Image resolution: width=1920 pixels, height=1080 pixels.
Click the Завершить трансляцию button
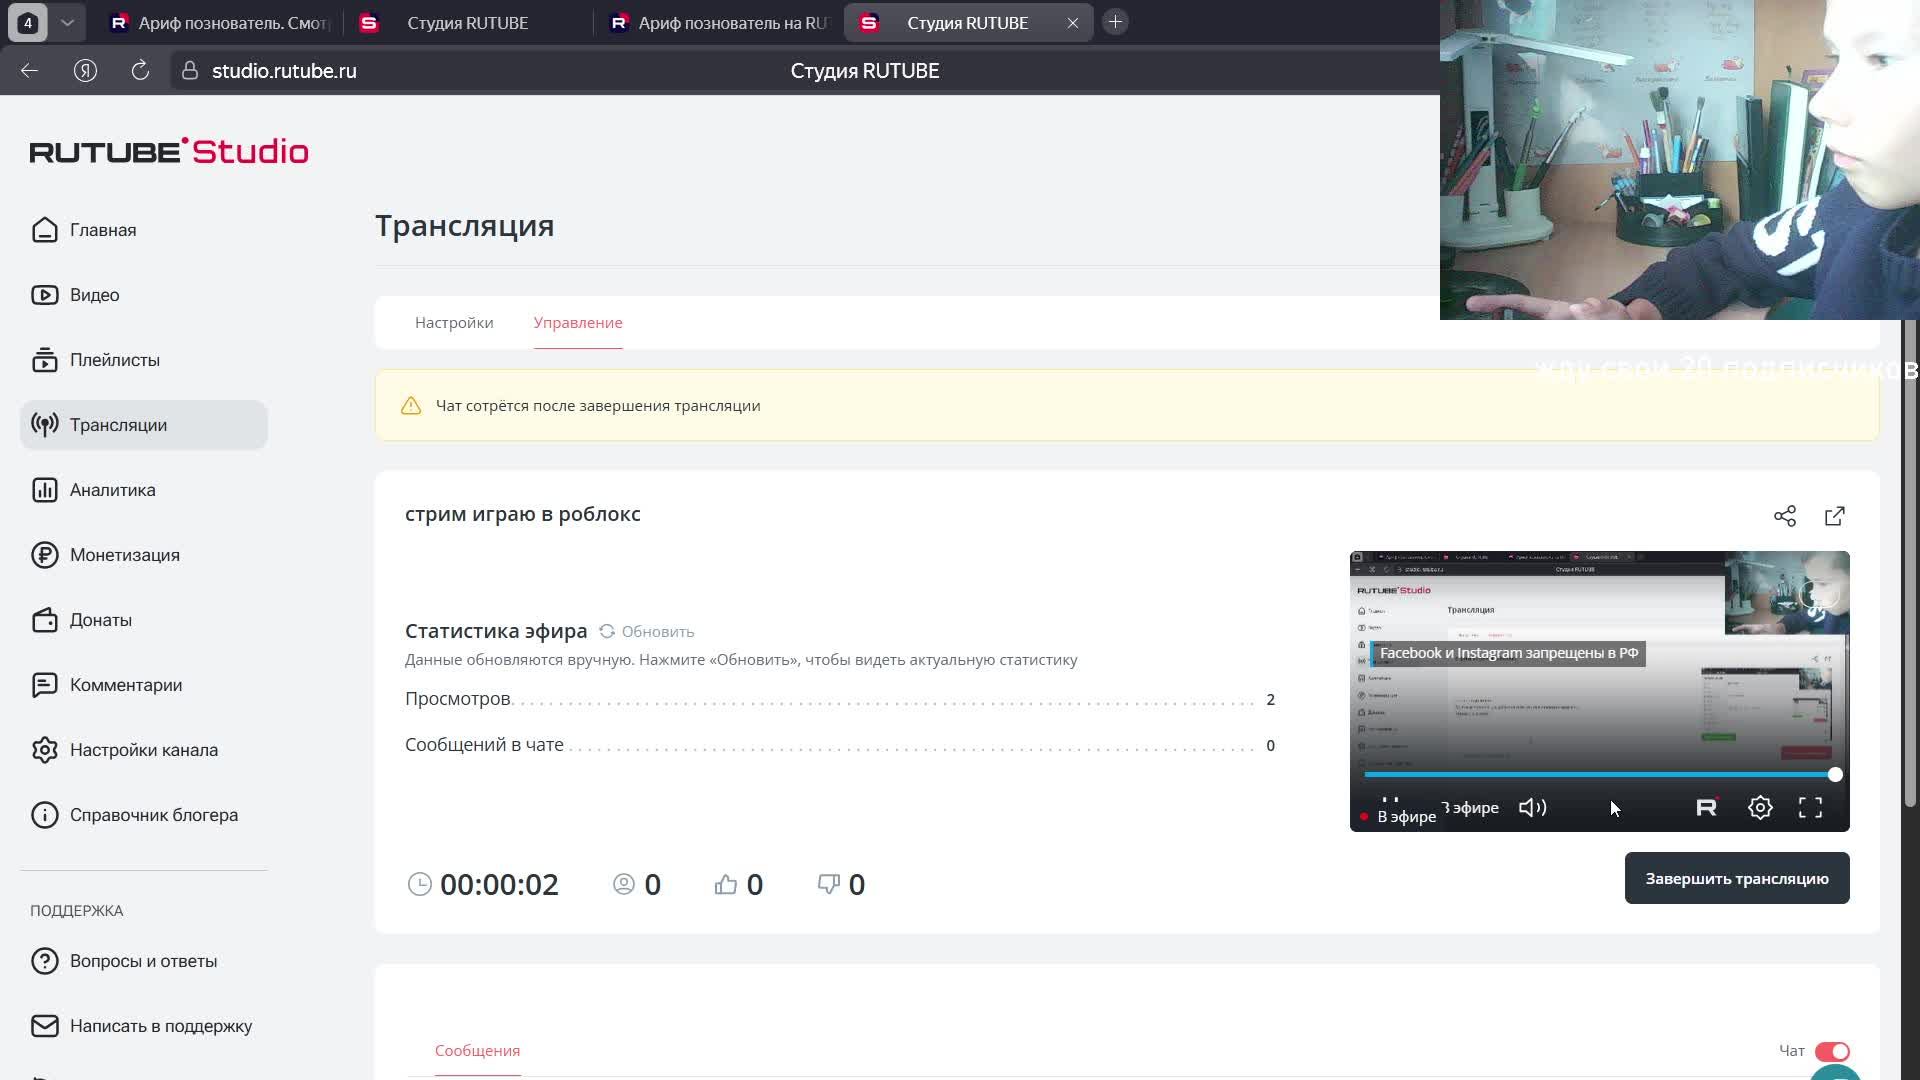[1737, 878]
